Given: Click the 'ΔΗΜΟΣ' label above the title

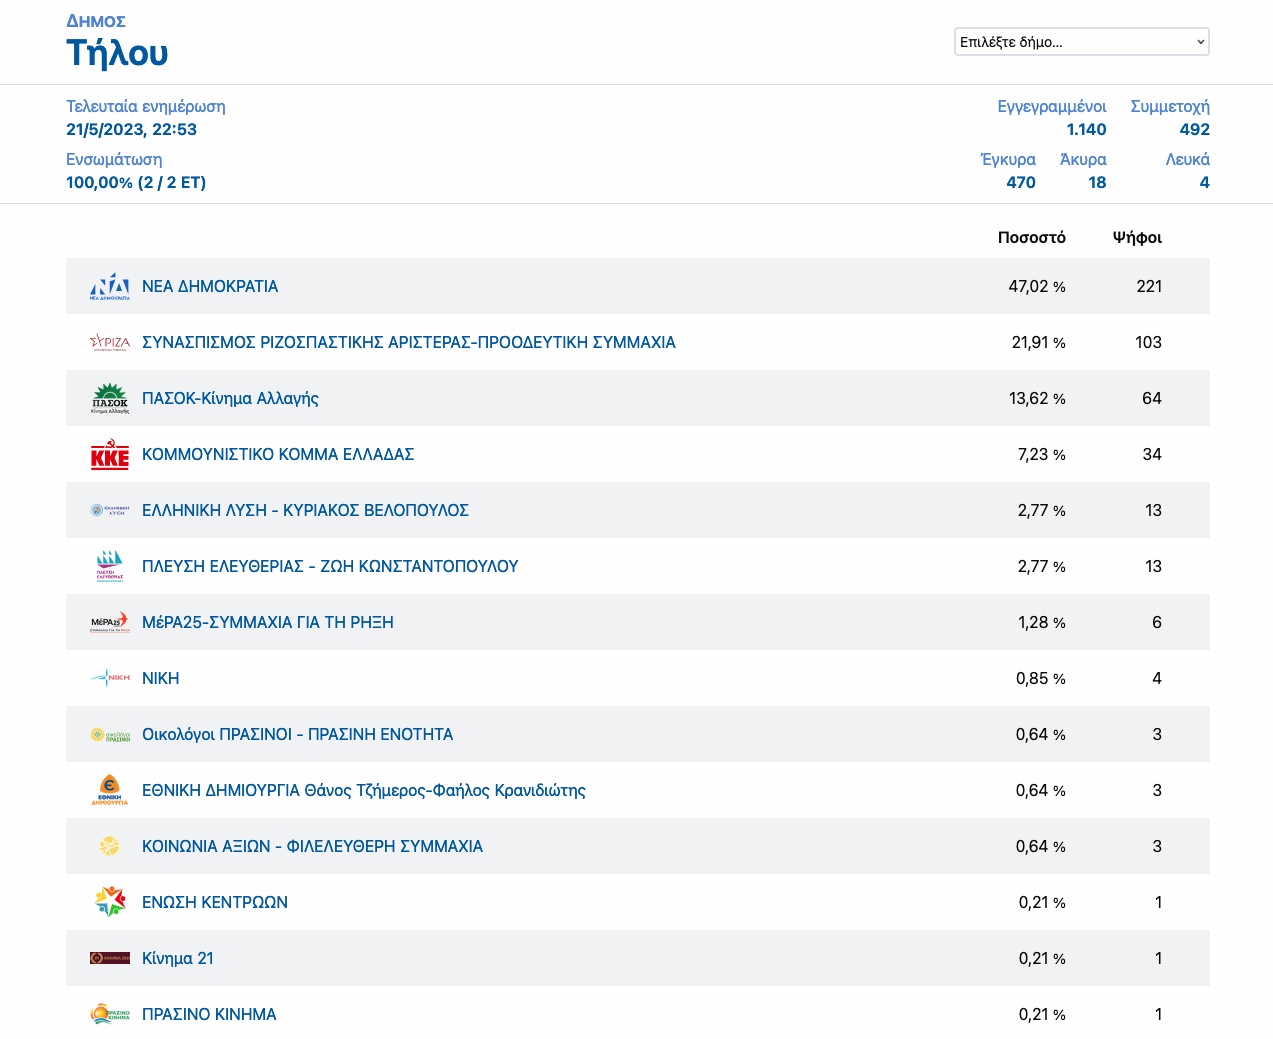Looking at the screenshot, I should coord(96,21).
